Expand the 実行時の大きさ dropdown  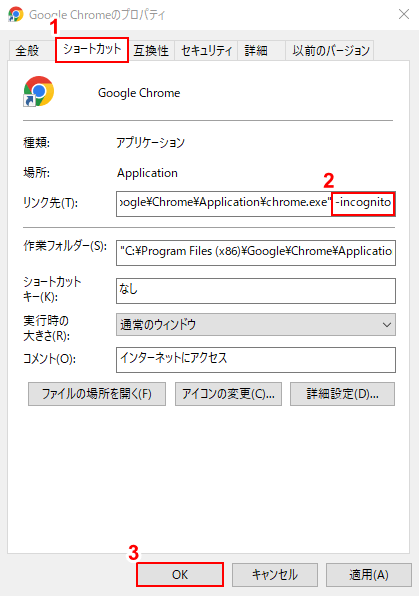pyautogui.click(x=256, y=325)
